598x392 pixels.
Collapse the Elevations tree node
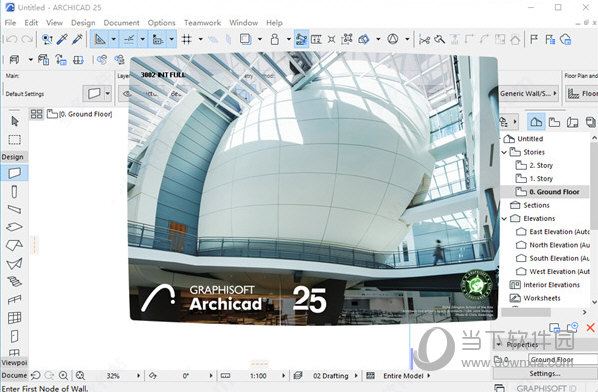pyautogui.click(x=504, y=218)
